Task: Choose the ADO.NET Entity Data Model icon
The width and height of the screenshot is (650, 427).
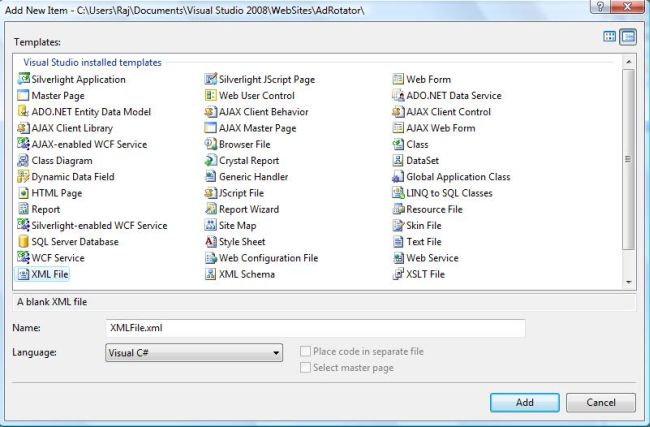Action: [x=23, y=112]
